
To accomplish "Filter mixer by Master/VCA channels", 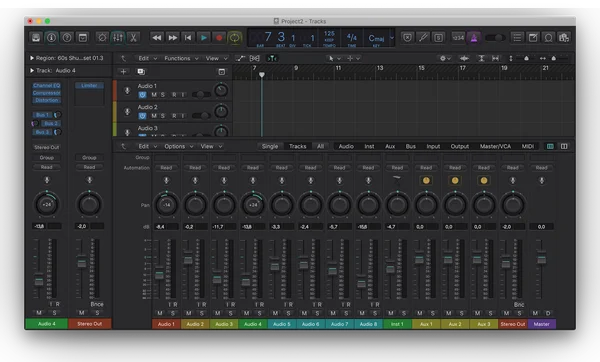I will click(x=495, y=146).
